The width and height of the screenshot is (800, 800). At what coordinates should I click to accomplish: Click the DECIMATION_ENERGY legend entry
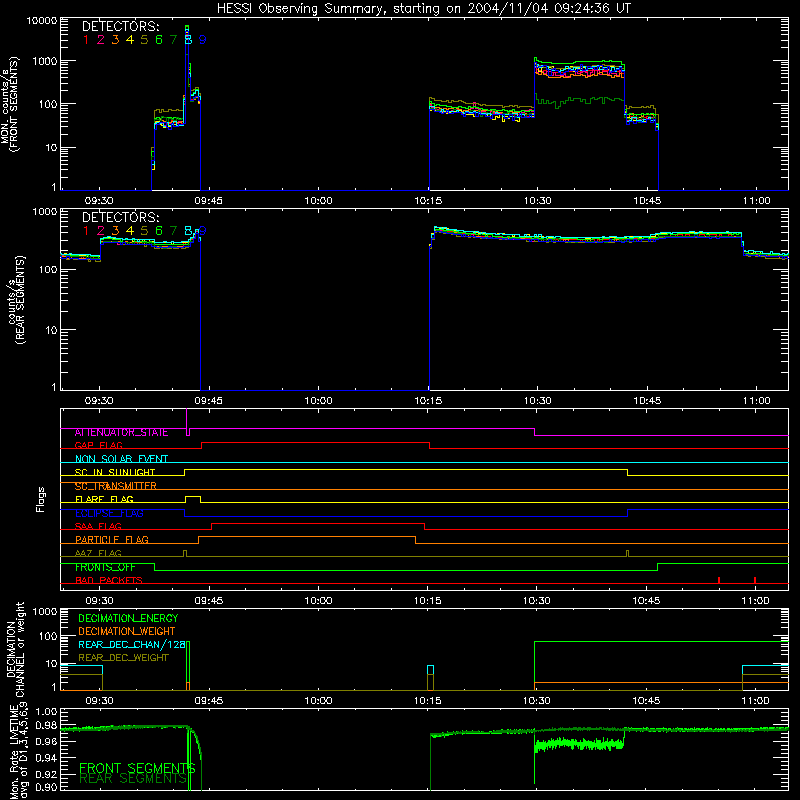pyautogui.click(x=128, y=618)
